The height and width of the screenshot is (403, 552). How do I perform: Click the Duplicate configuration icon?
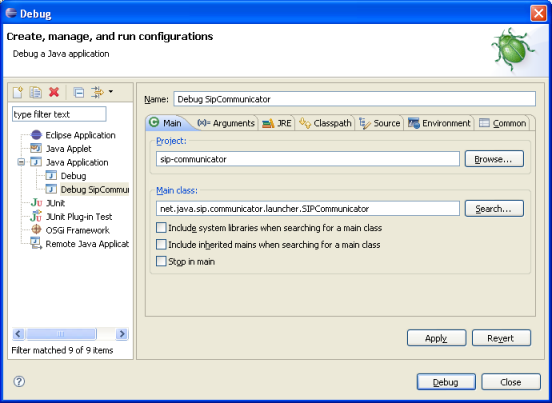pos(36,93)
